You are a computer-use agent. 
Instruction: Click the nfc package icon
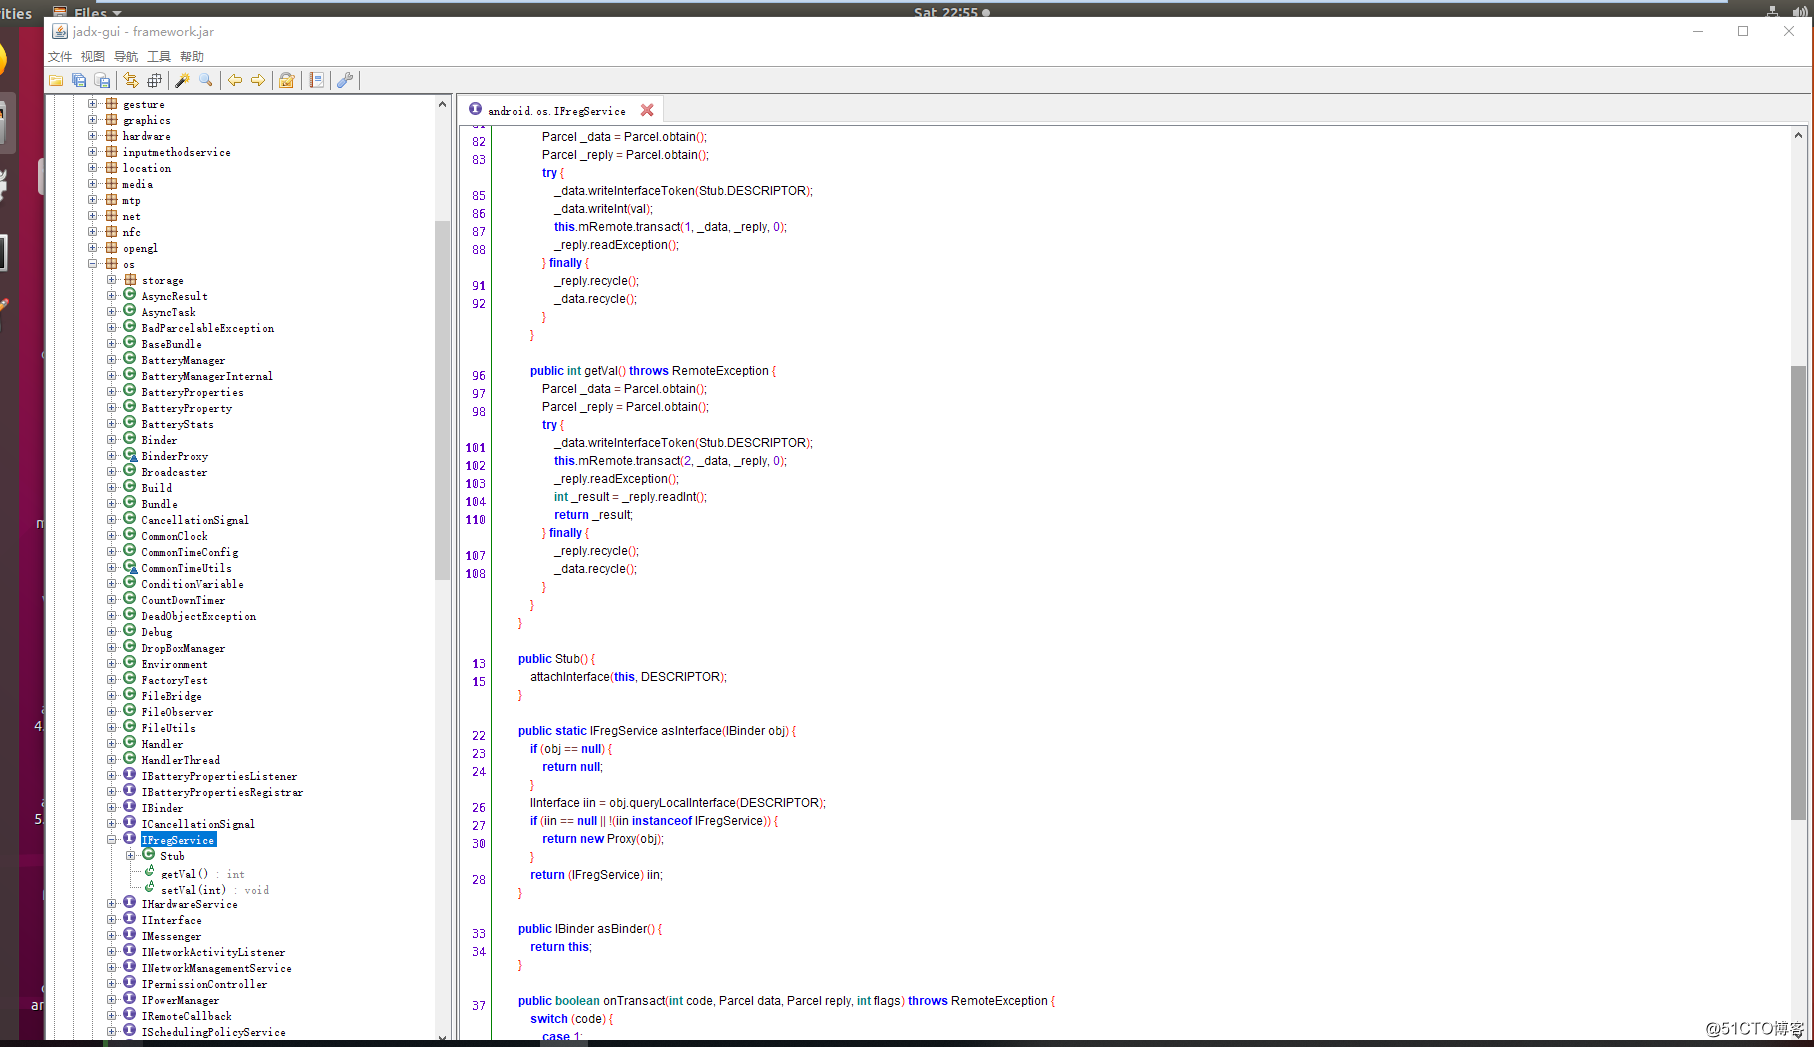coord(111,231)
